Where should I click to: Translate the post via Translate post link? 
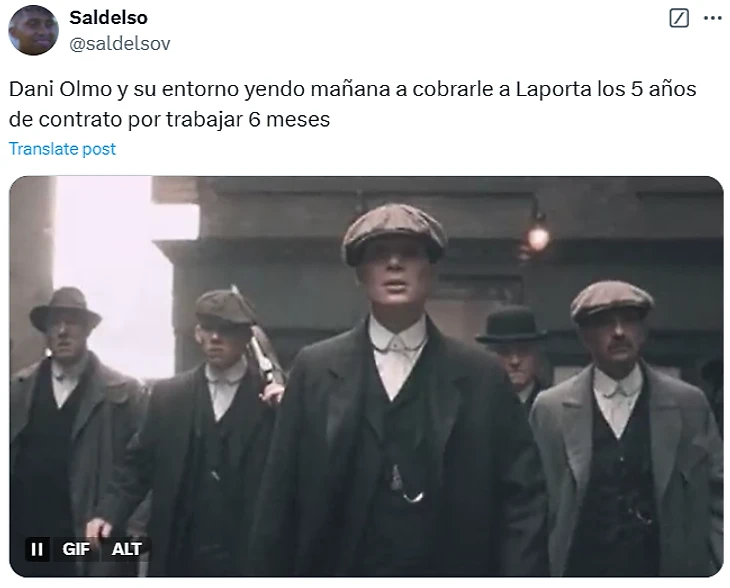coord(62,149)
